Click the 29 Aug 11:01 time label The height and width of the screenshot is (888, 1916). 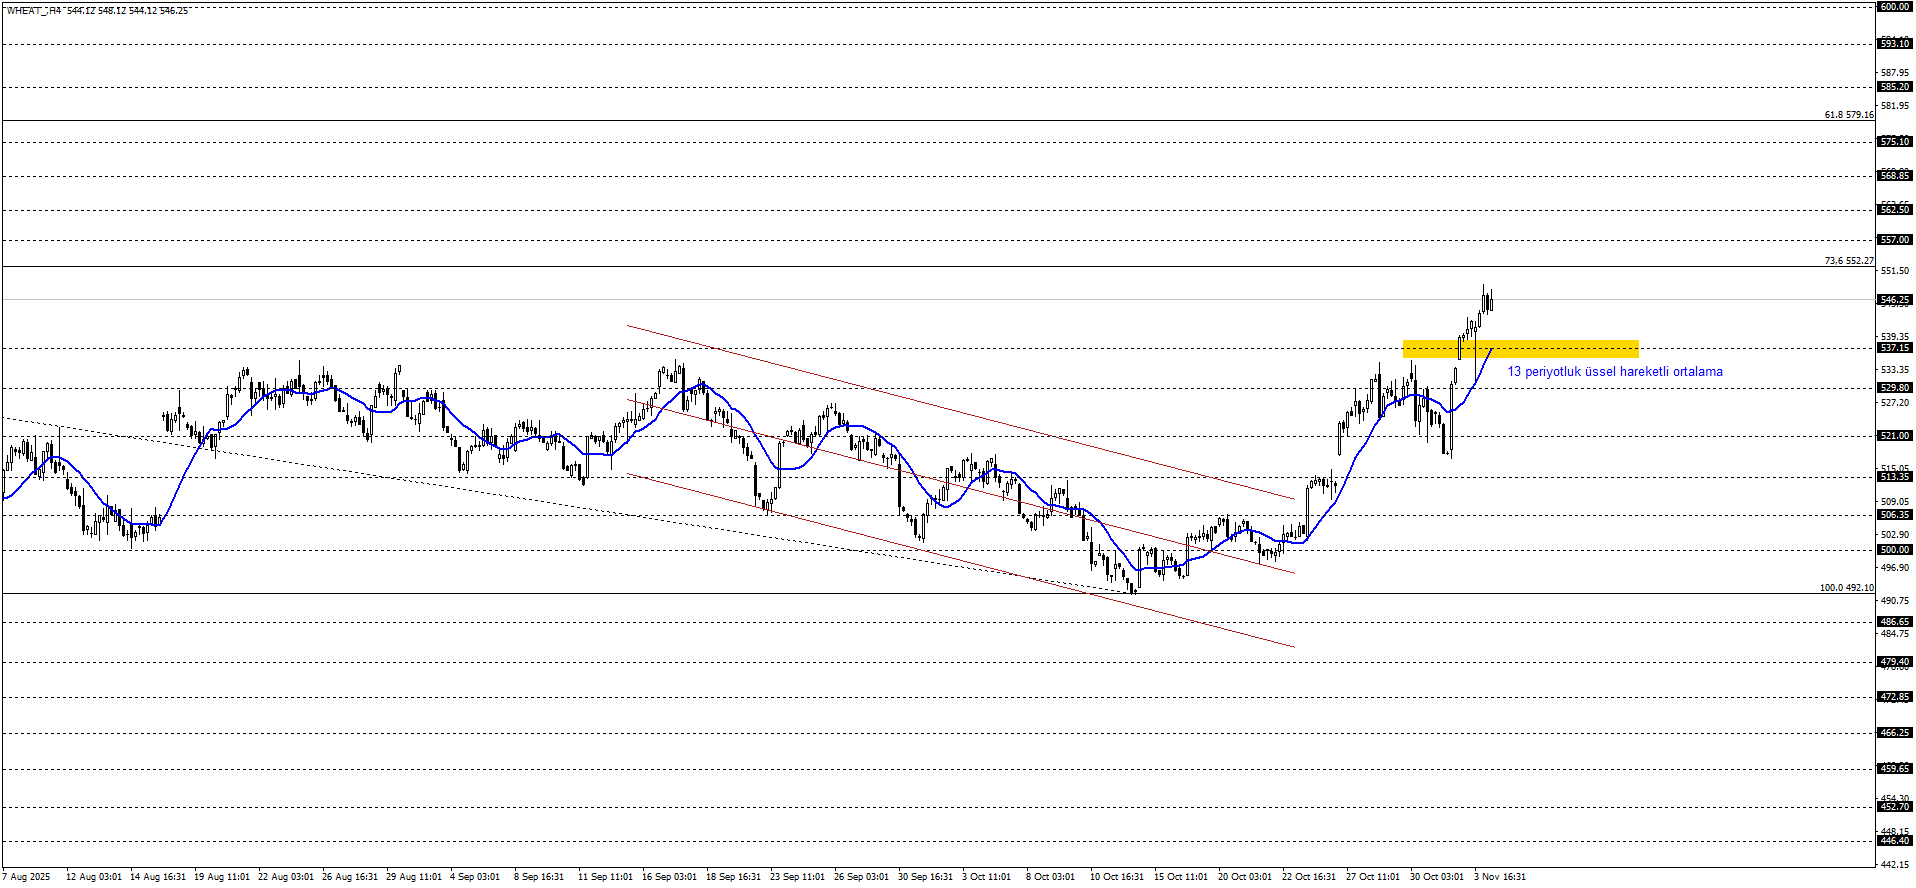click(x=414, y=877)
